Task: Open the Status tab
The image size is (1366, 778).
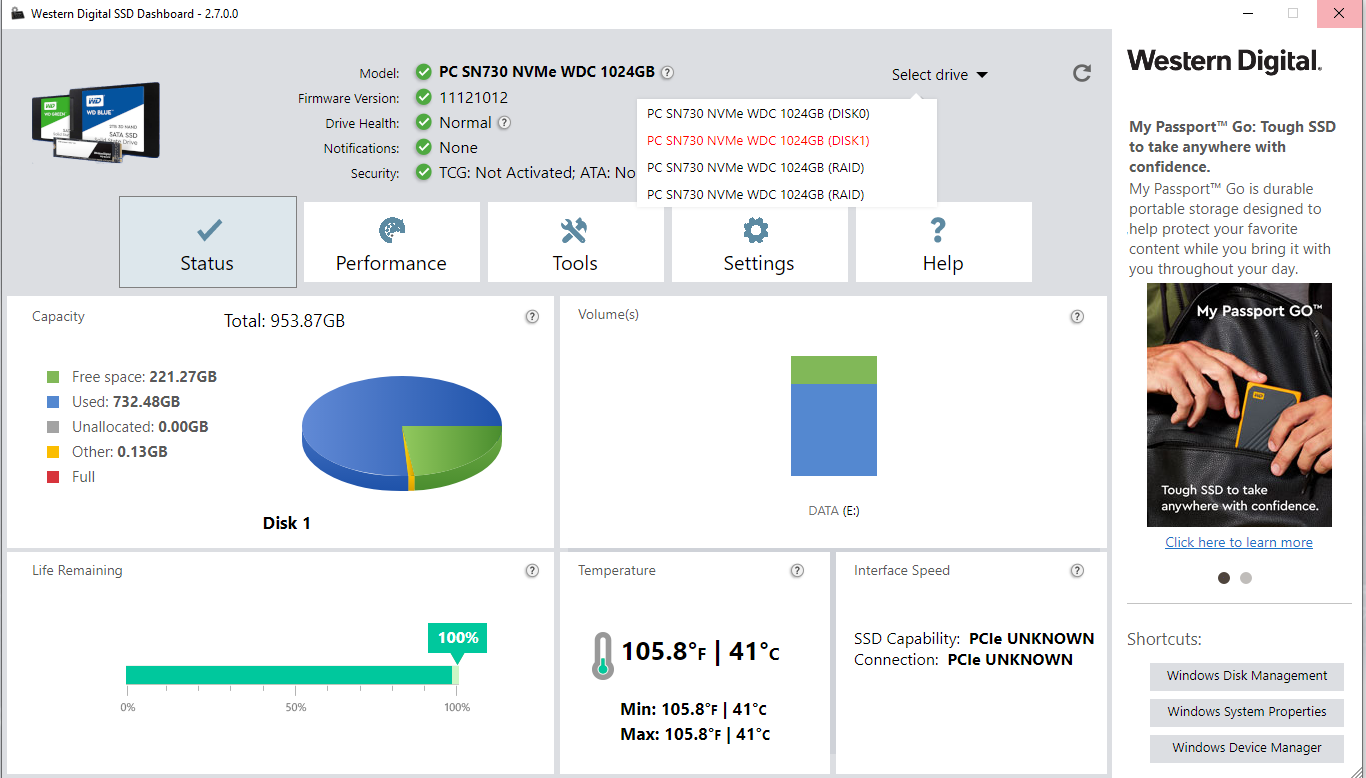Action: (208, 242)
